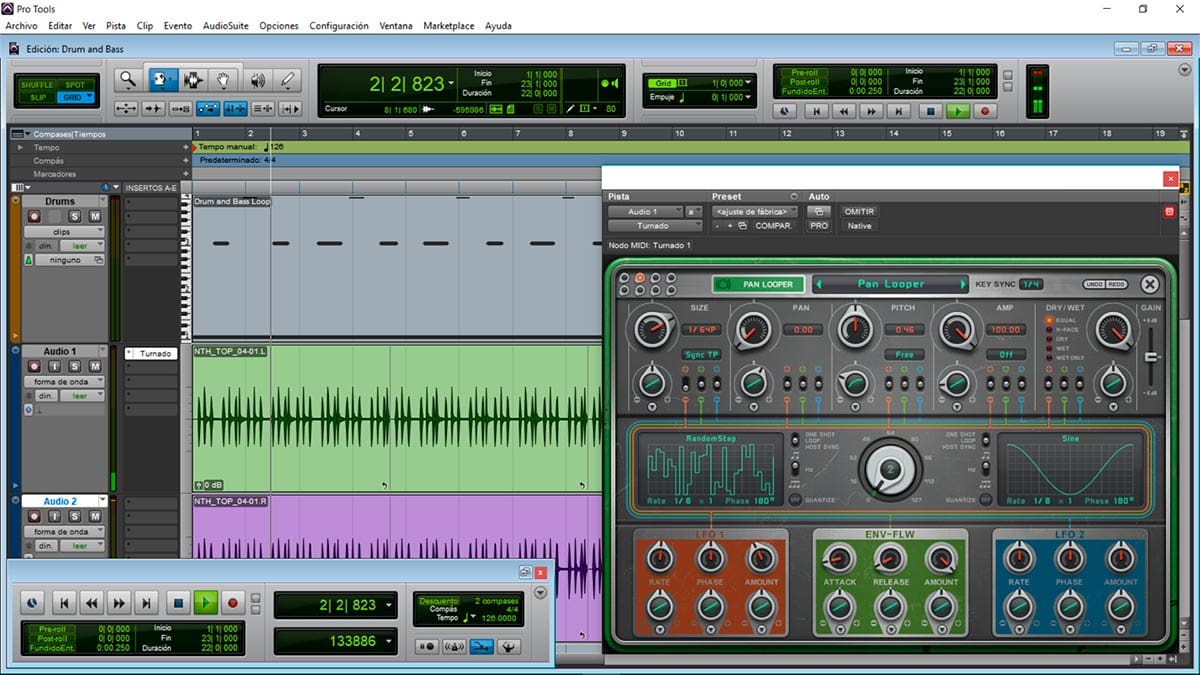This screenshot has height=675, width=1200.
Task: Open the Grid value dropdown
Action: 749,83
